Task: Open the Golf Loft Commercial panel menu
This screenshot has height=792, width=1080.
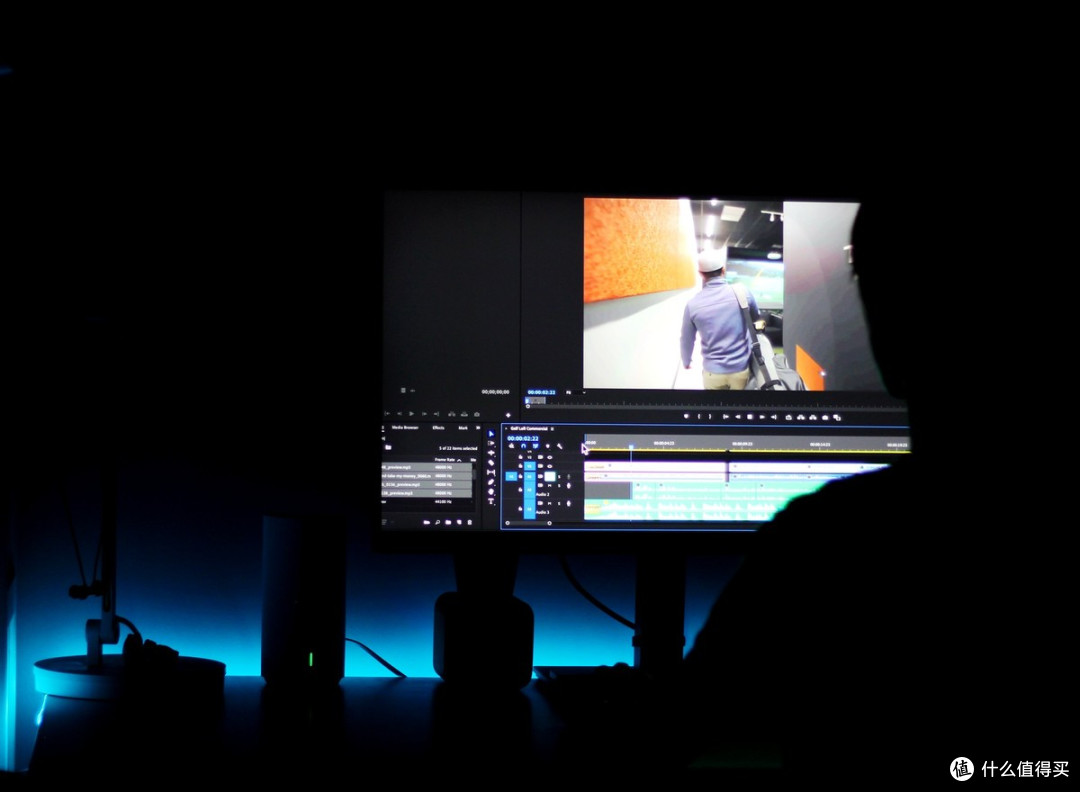Action: [552, 429]
